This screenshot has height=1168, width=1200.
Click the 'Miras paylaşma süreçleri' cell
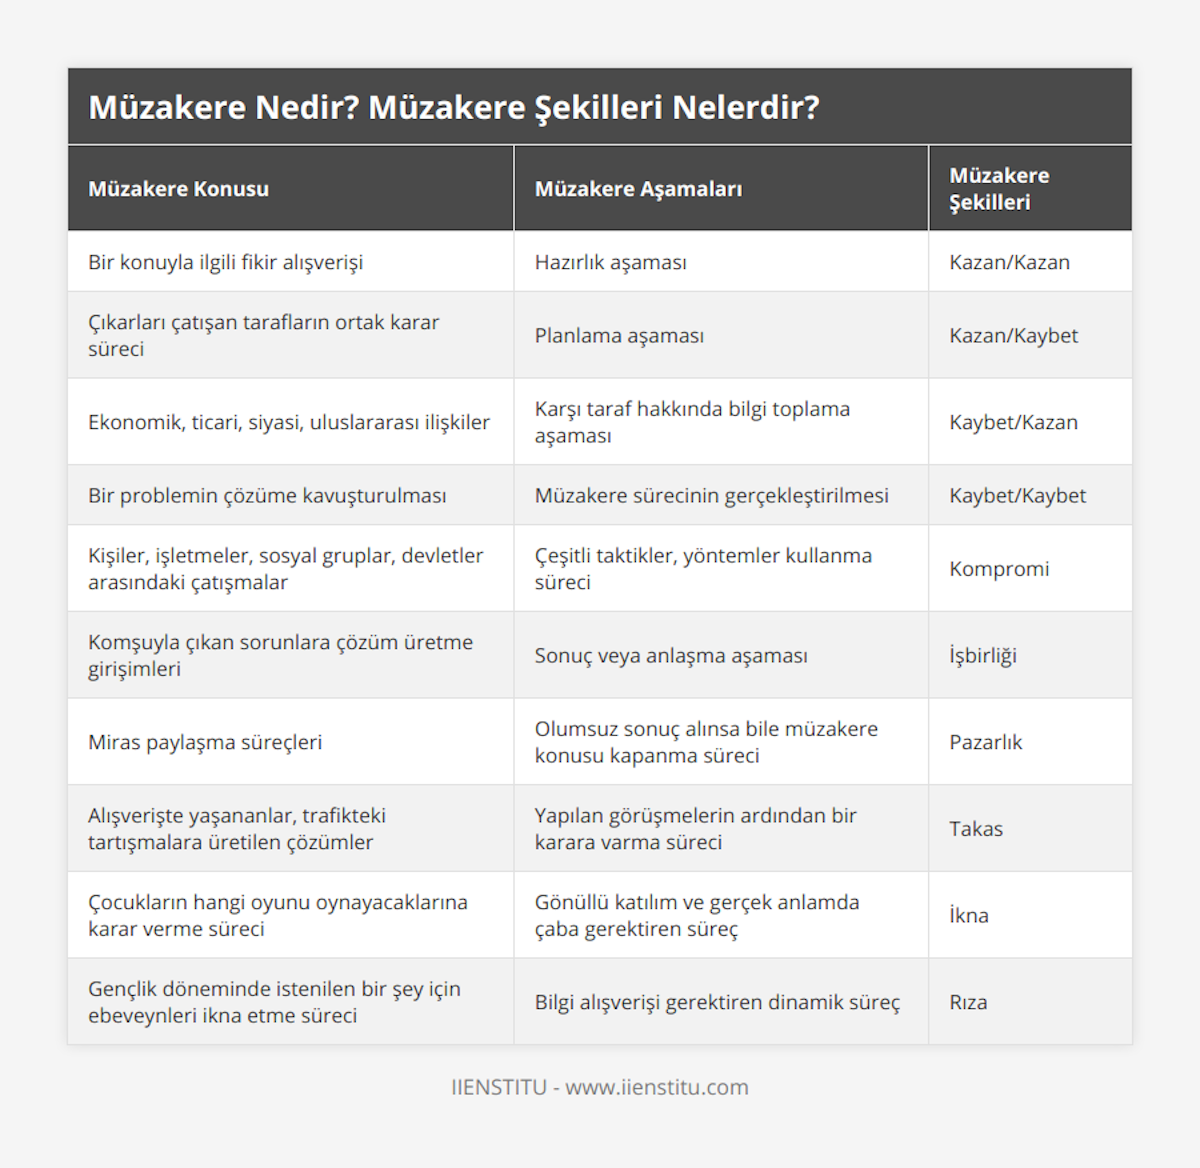(x=205, y=742)
